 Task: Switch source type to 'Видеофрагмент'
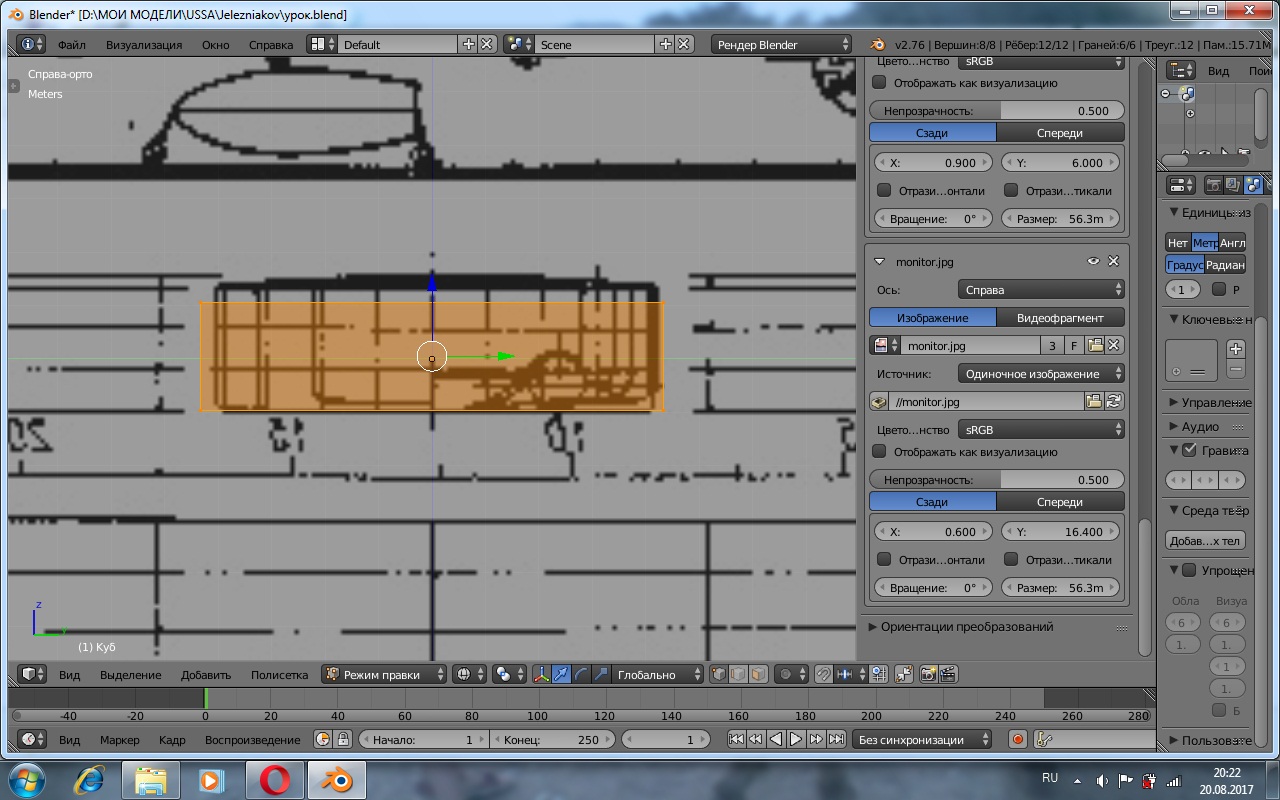[1060, 318]
